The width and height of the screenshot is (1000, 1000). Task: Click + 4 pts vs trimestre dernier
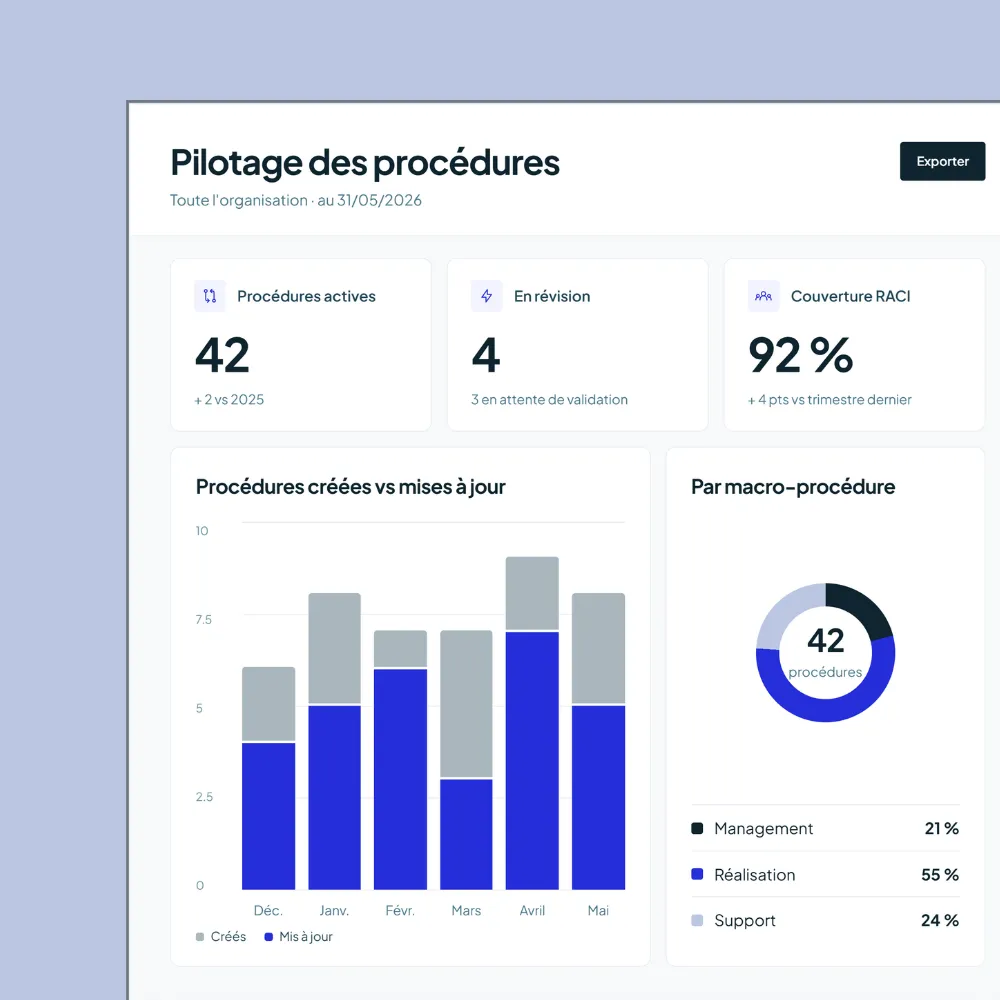[829, 399]
